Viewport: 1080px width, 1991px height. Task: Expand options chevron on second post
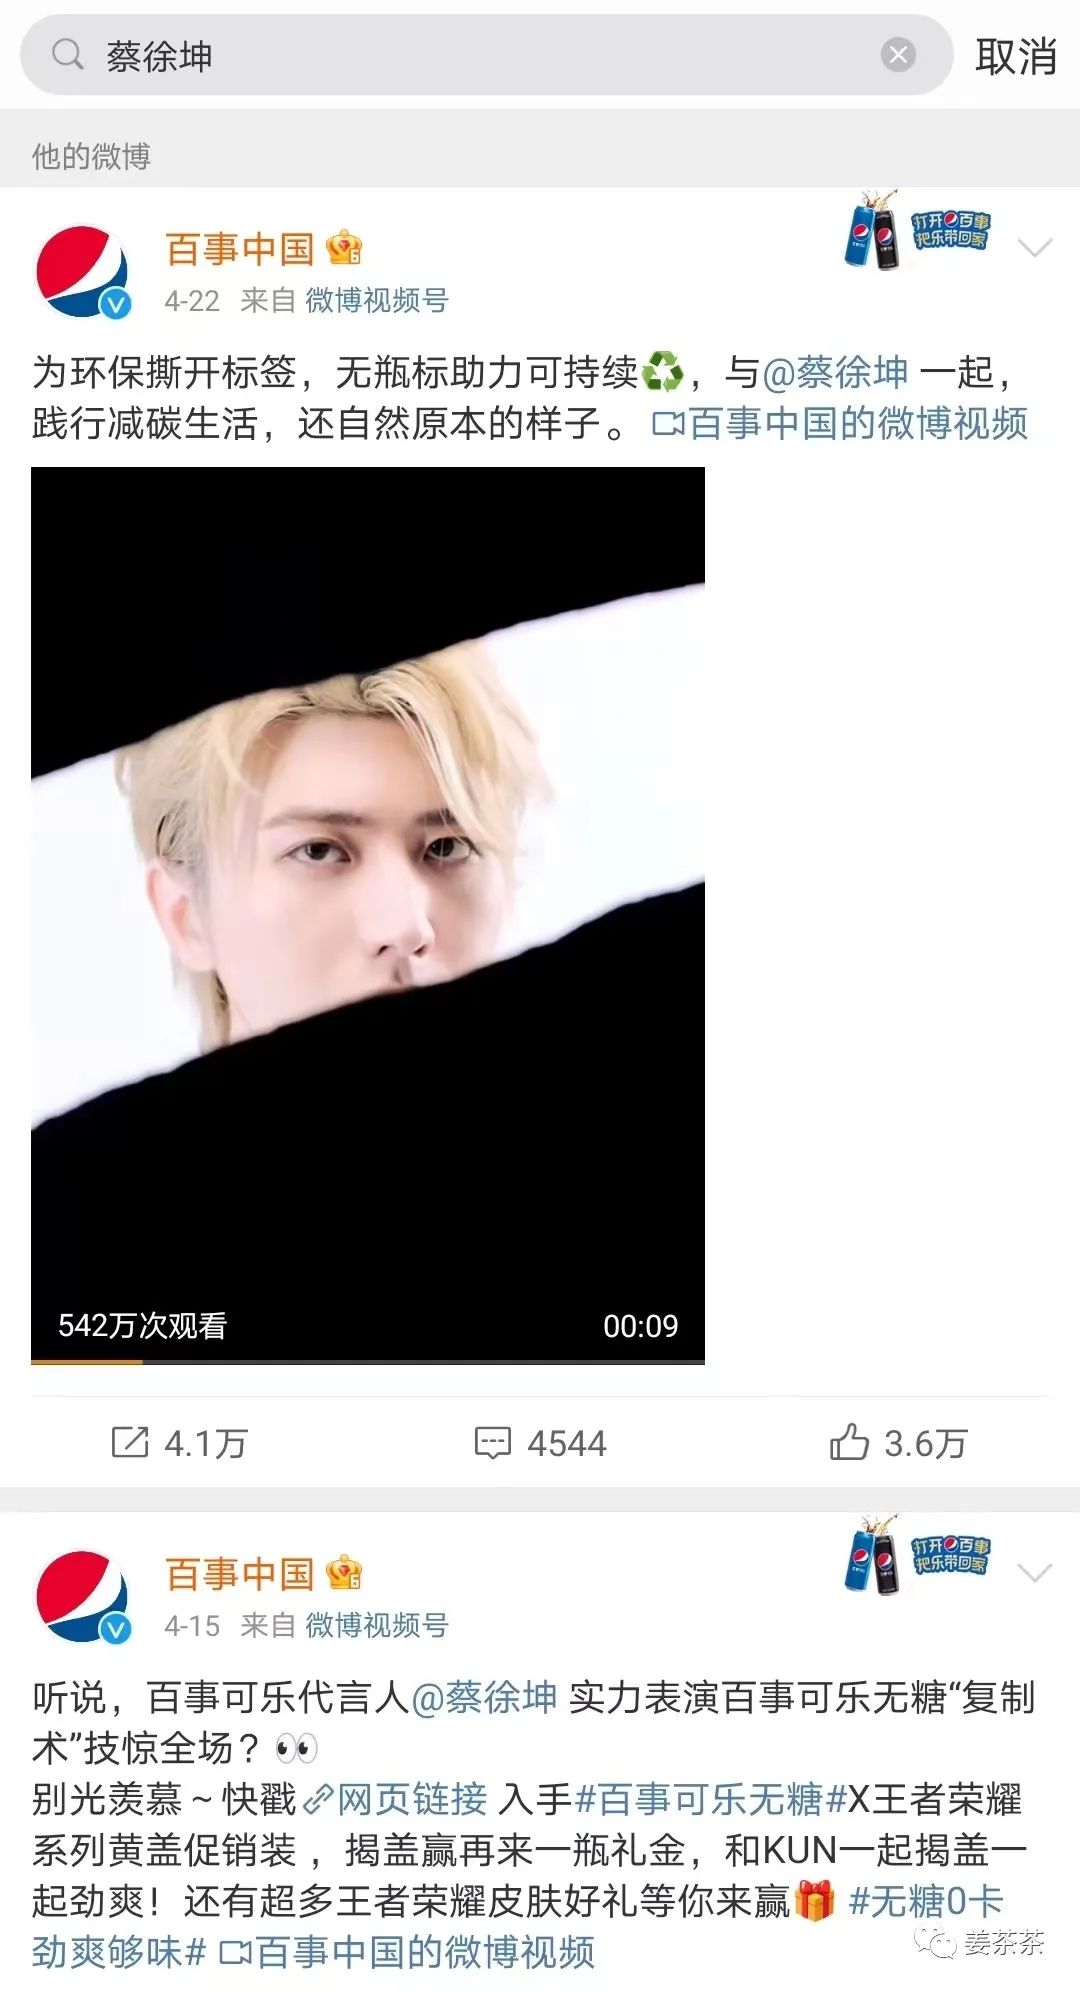click(x=1034, y=1573)
